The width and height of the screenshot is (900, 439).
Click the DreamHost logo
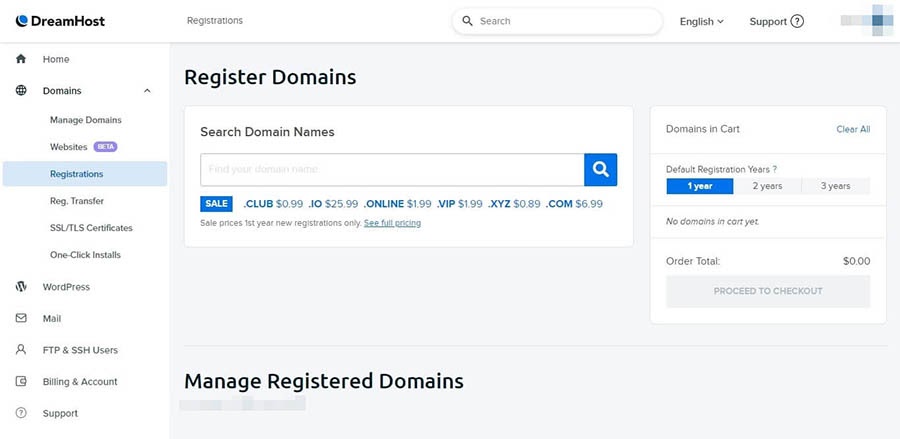click(60, 21)
